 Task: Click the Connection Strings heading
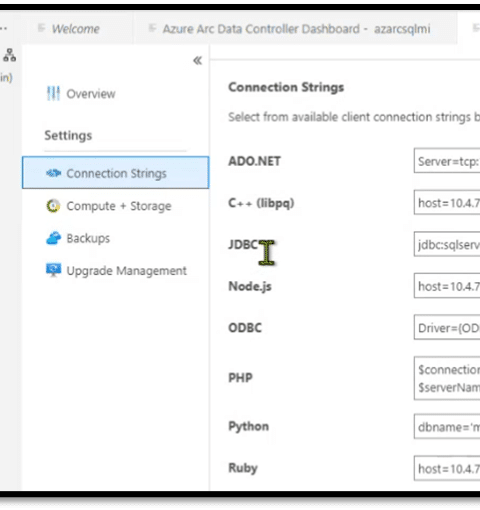[x=286, y=87]
